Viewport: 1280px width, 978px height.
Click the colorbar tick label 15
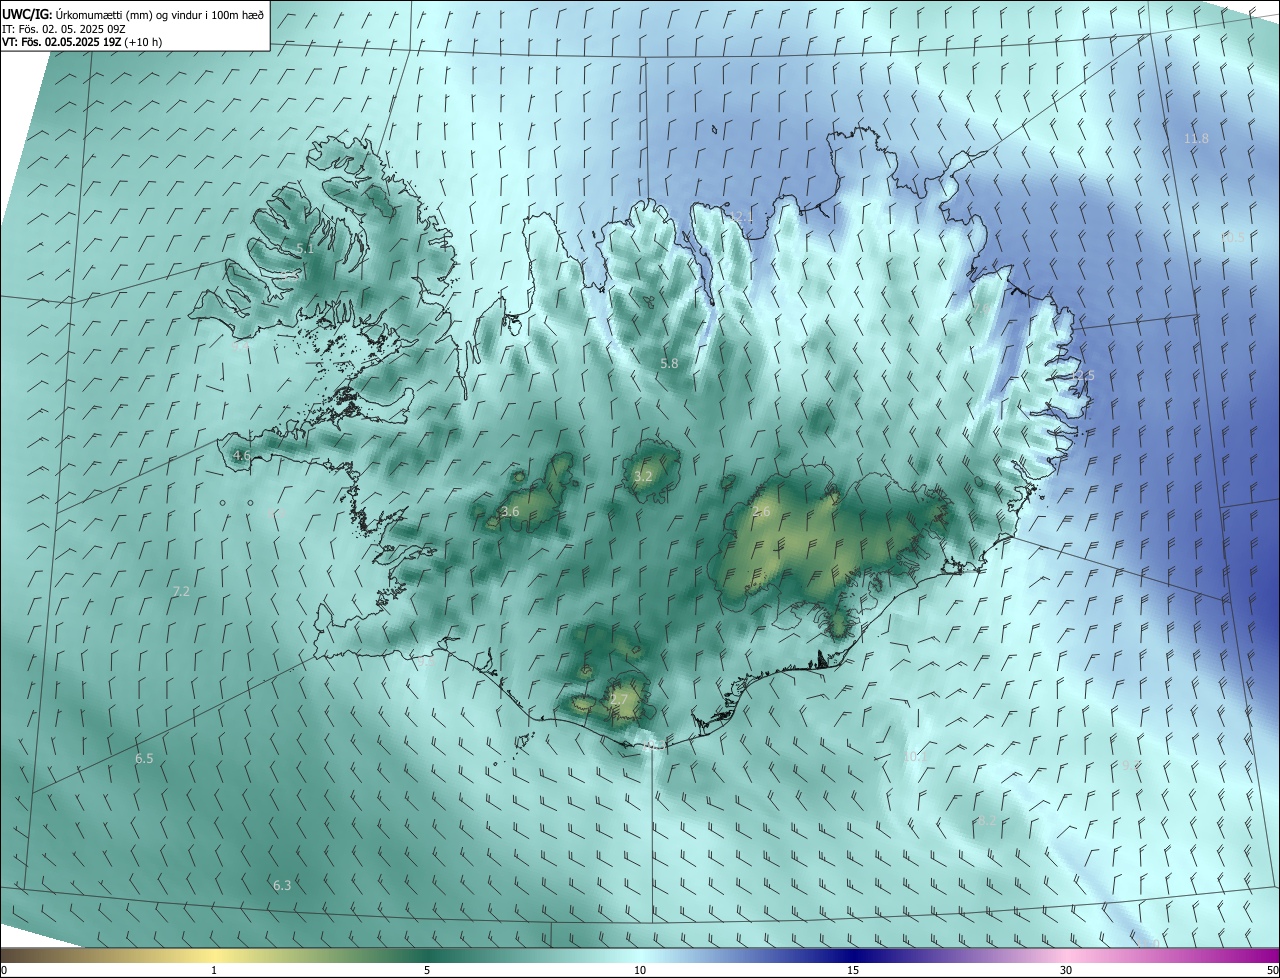tap(853, 970)
